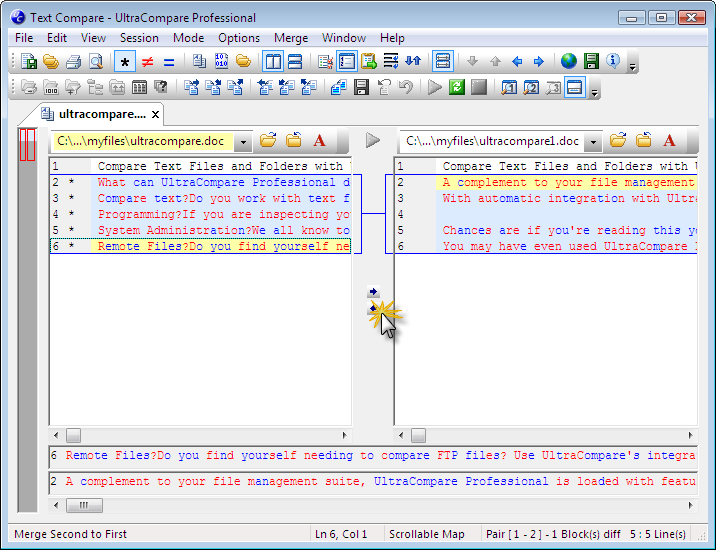Expand second toolbar overflow options arrow
This screenshot has height=550, width=716.
[x=595, y=93]
